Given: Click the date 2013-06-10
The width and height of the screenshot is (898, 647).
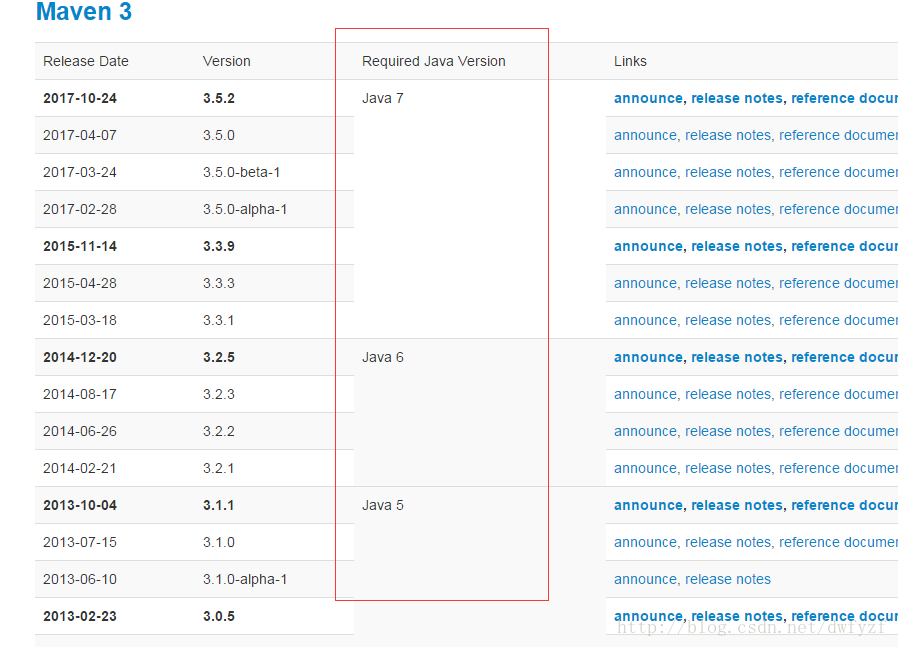Looking at the screenshot, I should [x=80, y=579].
